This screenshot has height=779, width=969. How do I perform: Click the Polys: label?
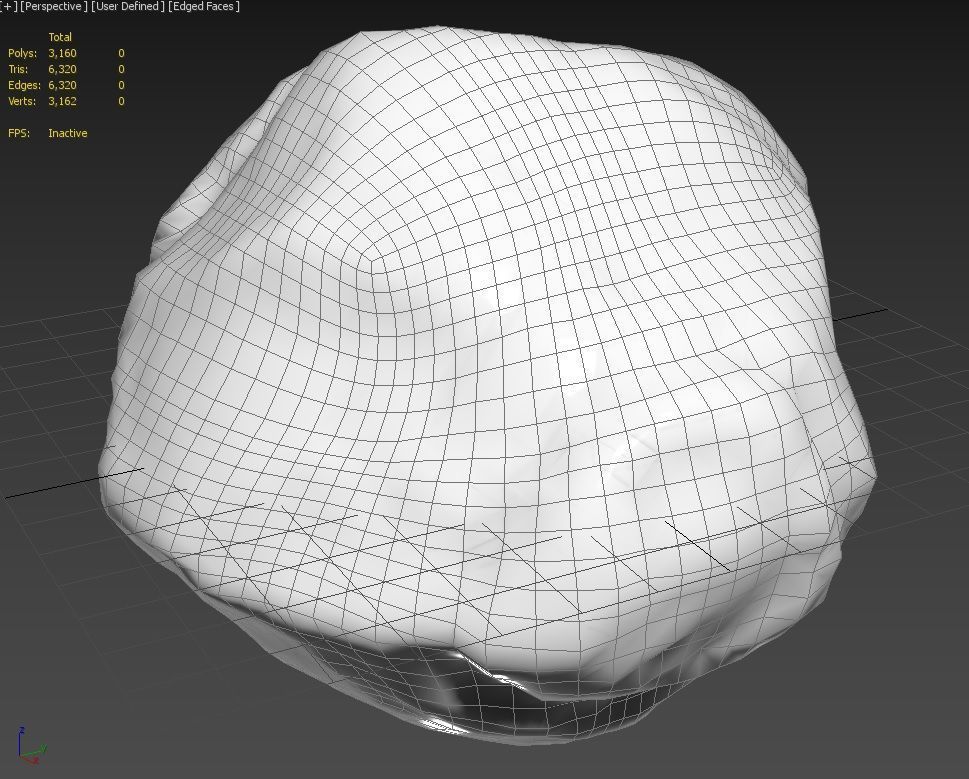click(22, 53)
